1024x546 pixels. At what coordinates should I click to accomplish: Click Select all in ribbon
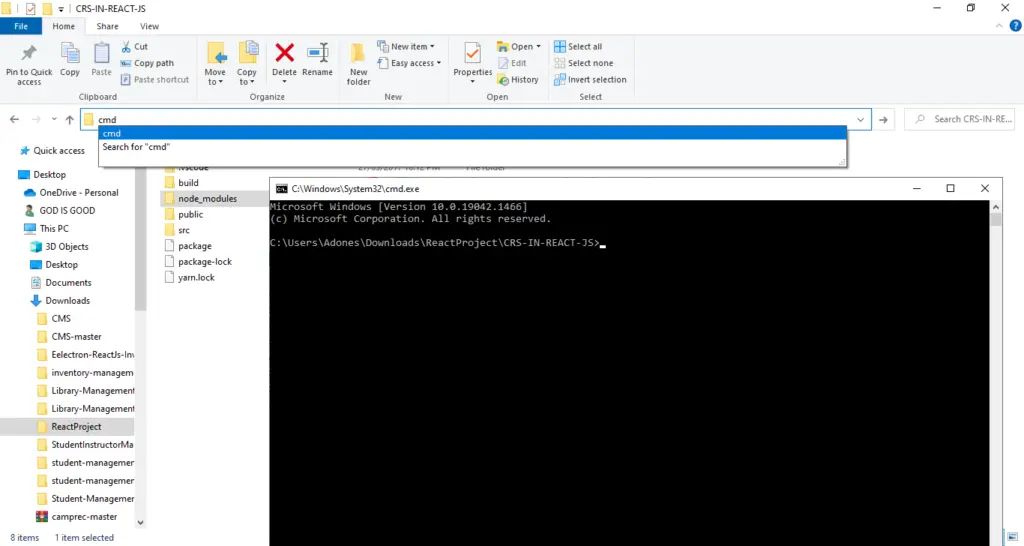pyautogui.click(x=584, y=47)
